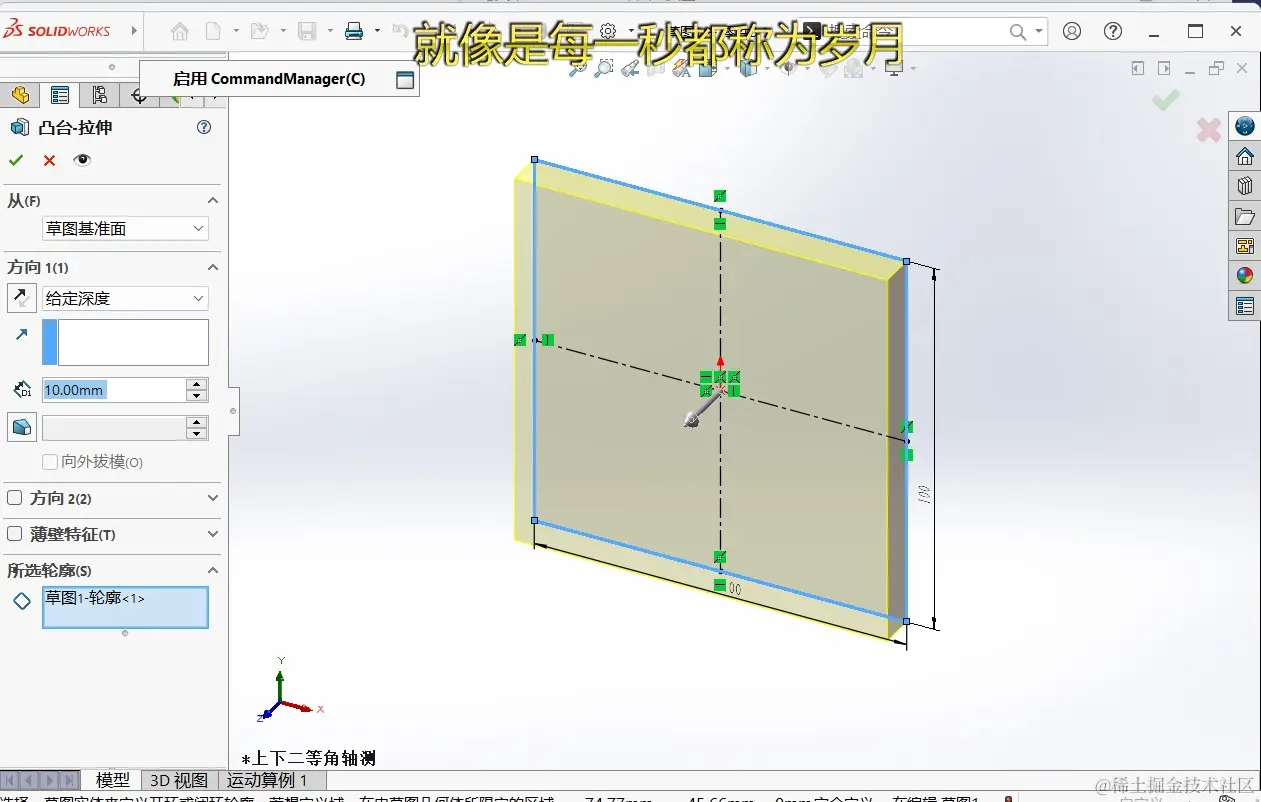Click the Previous View icon
The height and width of the screenshot is (802, 1261).
[630, 69]
